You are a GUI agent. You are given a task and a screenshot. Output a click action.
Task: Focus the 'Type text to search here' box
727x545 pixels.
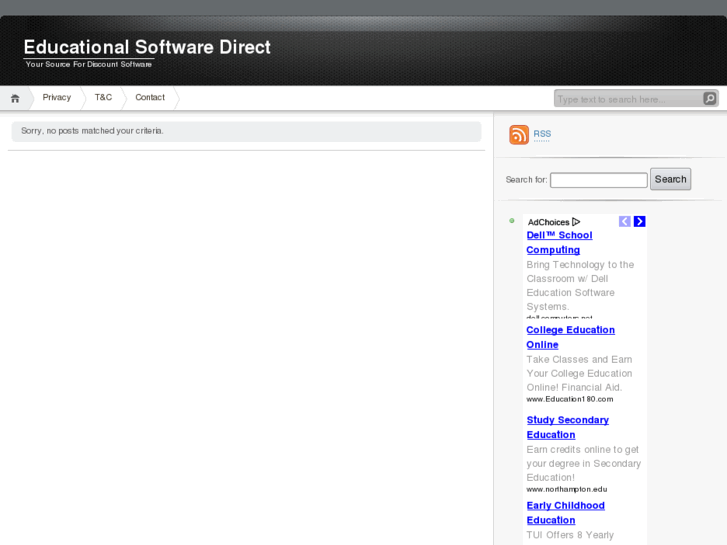click(629, 99)
